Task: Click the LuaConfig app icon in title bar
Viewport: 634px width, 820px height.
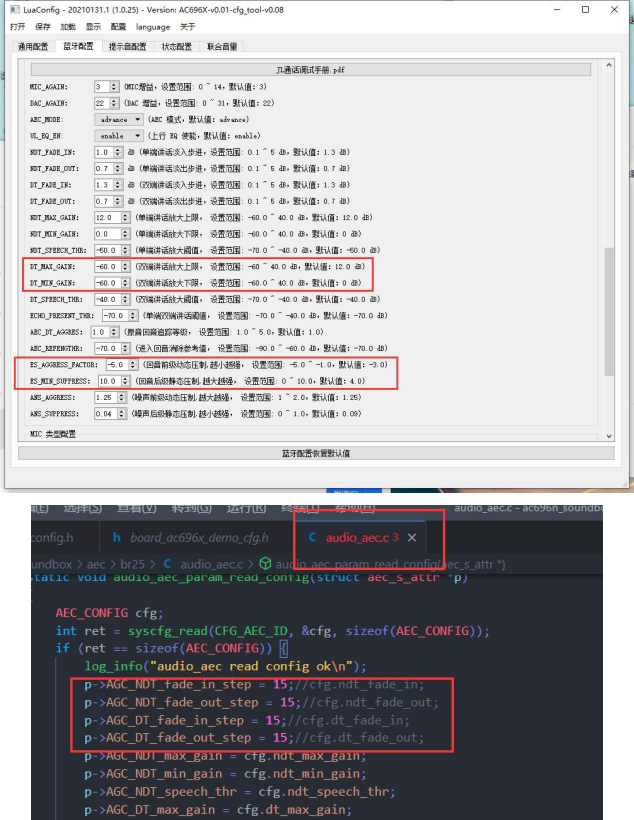Action: pyautogui.click(x=15, y=9)
